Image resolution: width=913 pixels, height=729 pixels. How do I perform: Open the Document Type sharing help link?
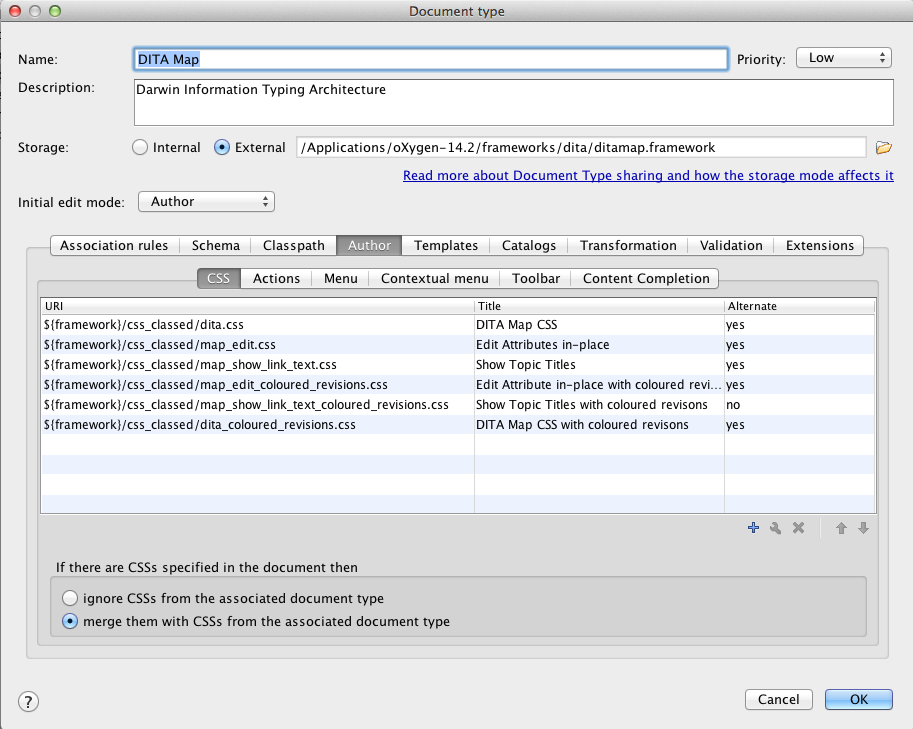[648, 175]
